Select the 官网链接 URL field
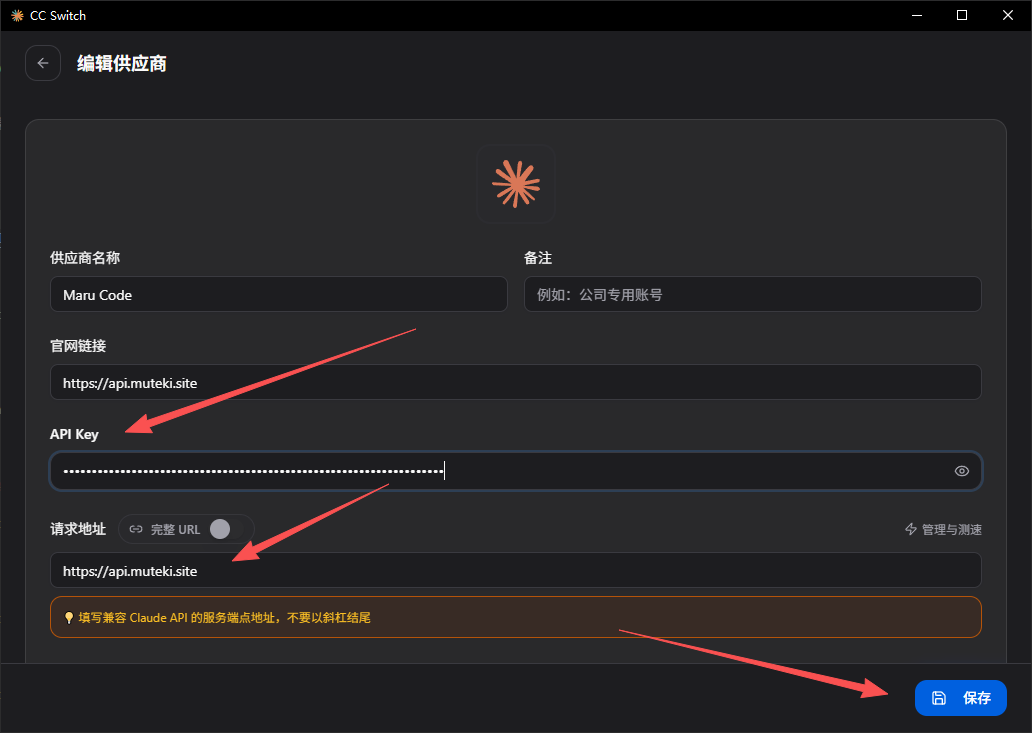The height and width of the screenshot is (733, 1032). point(515,382)
